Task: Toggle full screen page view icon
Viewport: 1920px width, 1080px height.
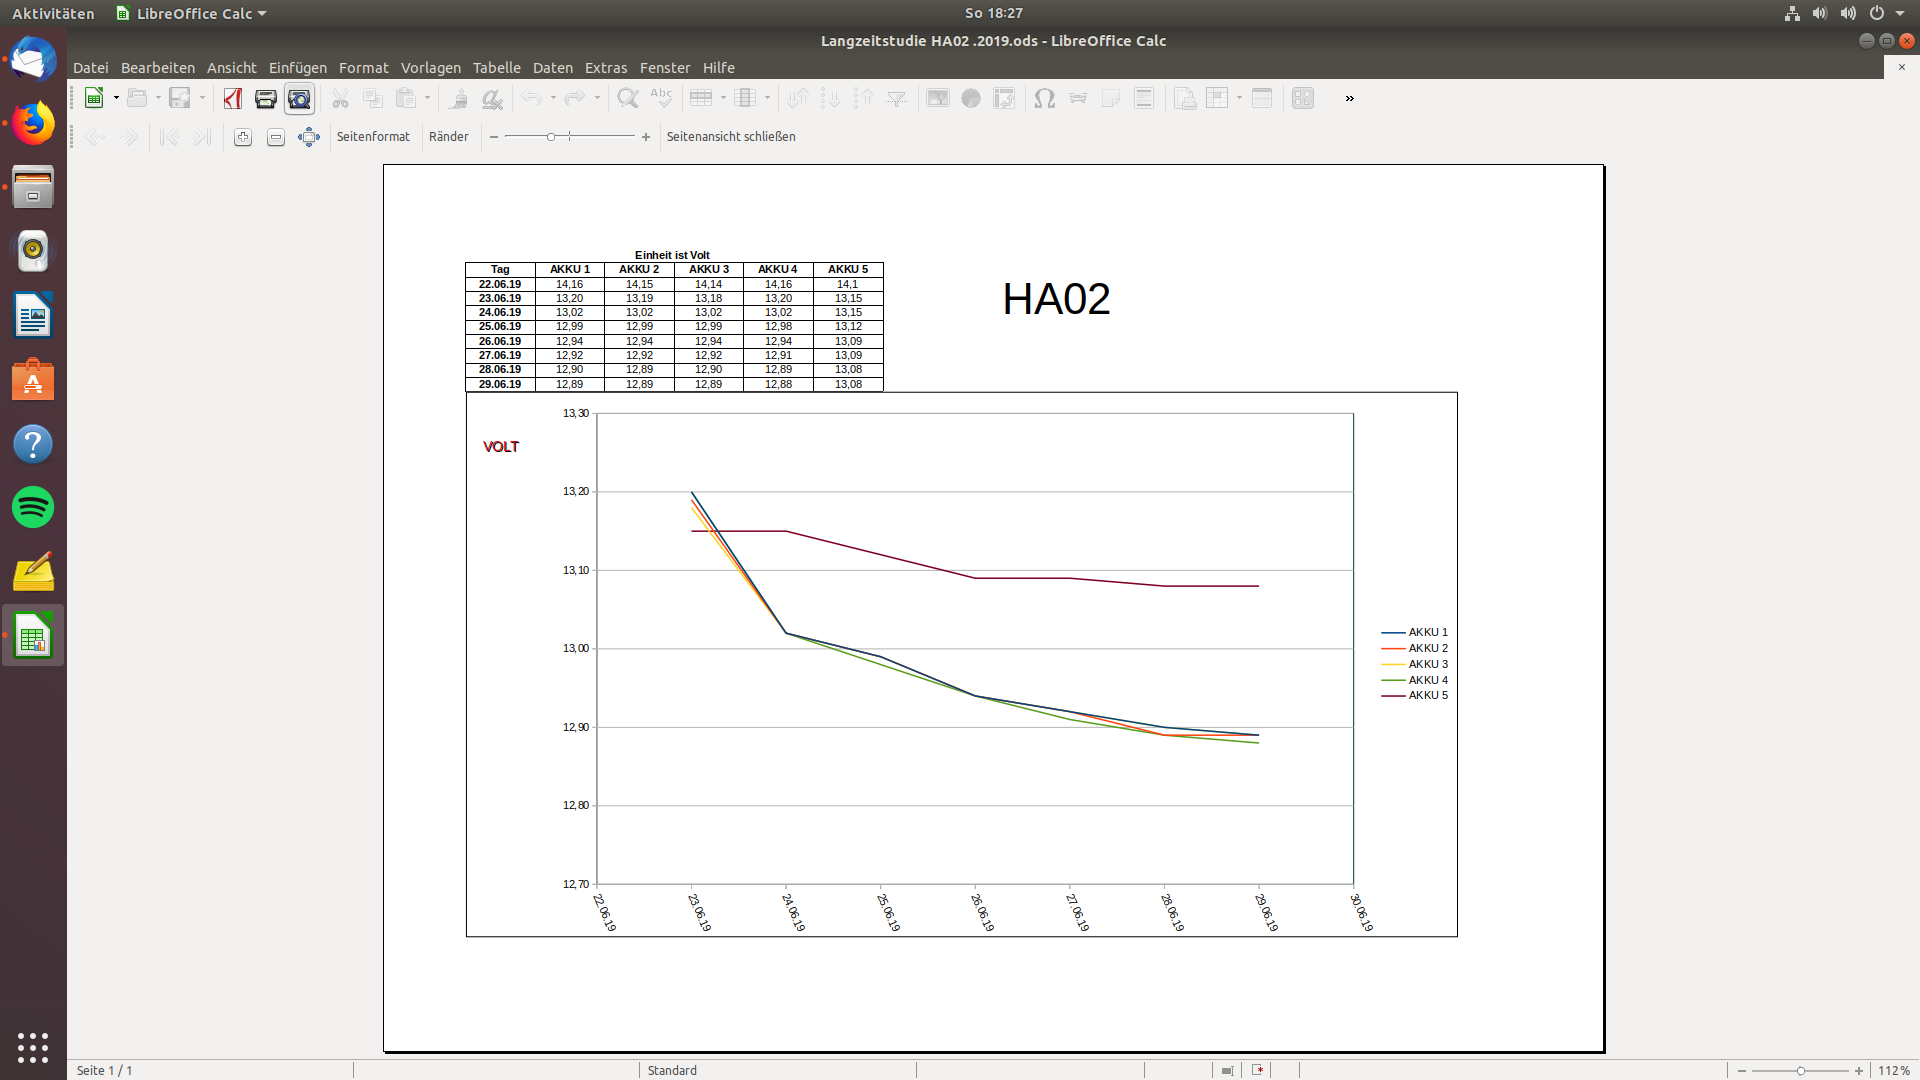Action: pos(309,137)
